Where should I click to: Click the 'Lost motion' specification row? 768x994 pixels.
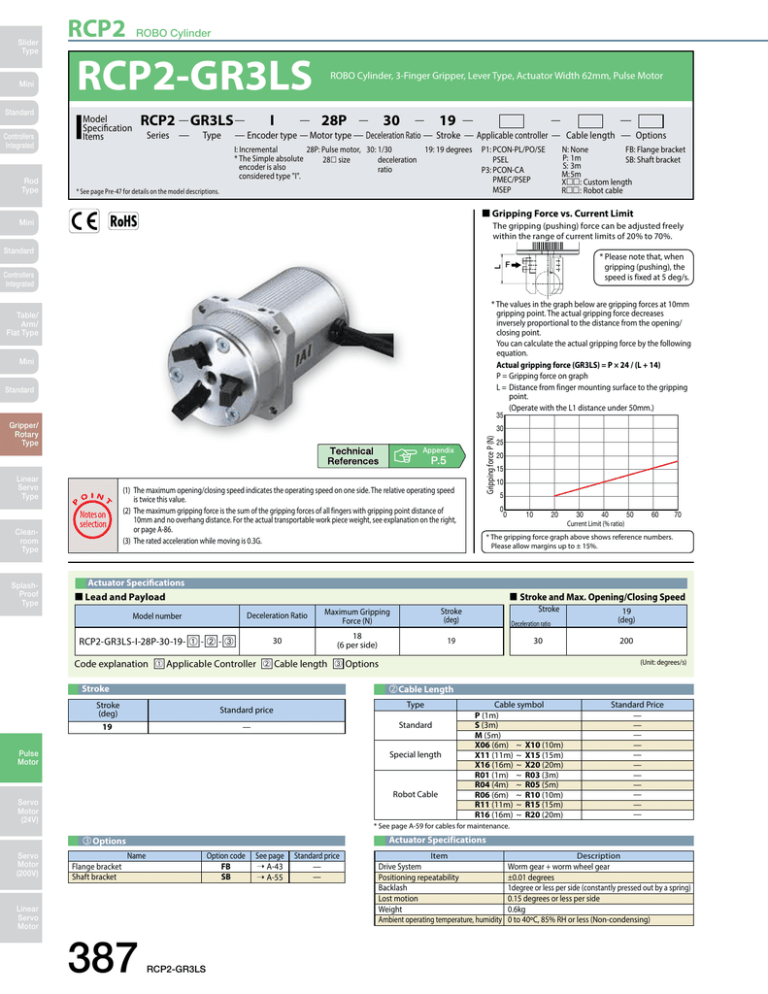coord(533,898)
